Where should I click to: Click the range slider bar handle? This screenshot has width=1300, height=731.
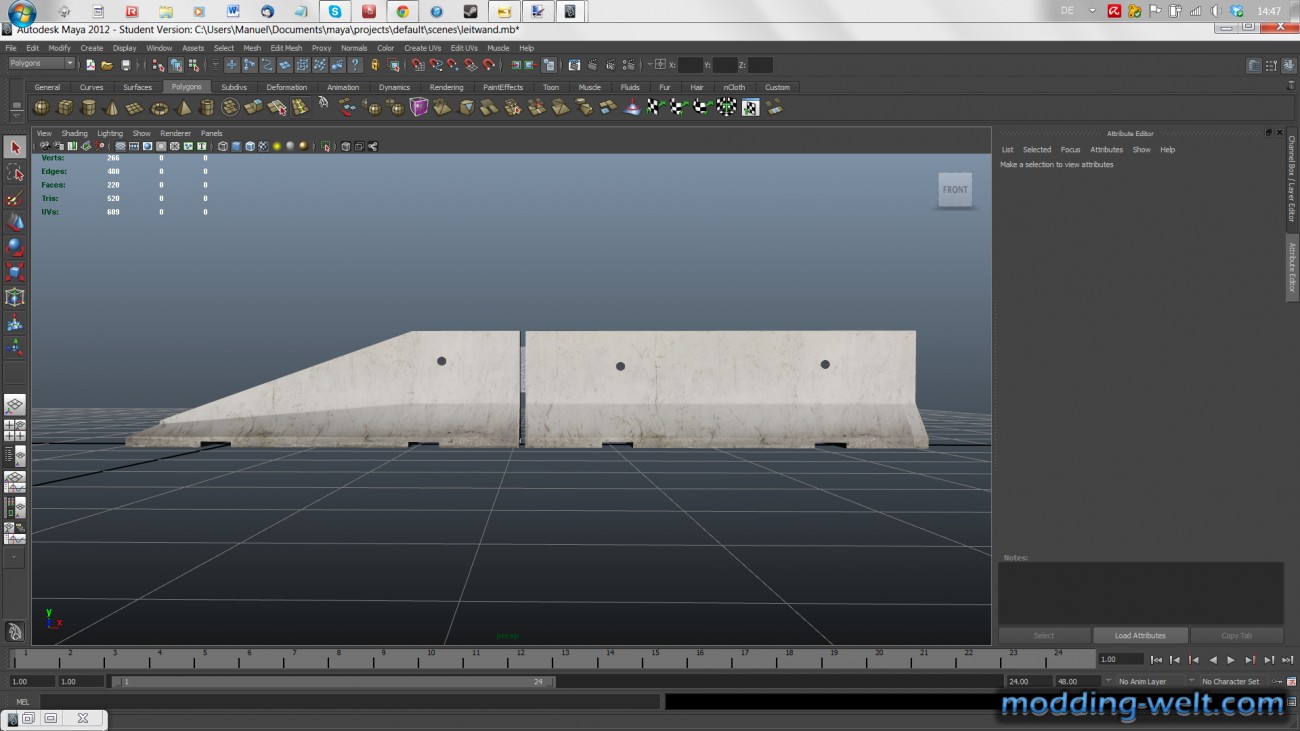coord(335,682)
